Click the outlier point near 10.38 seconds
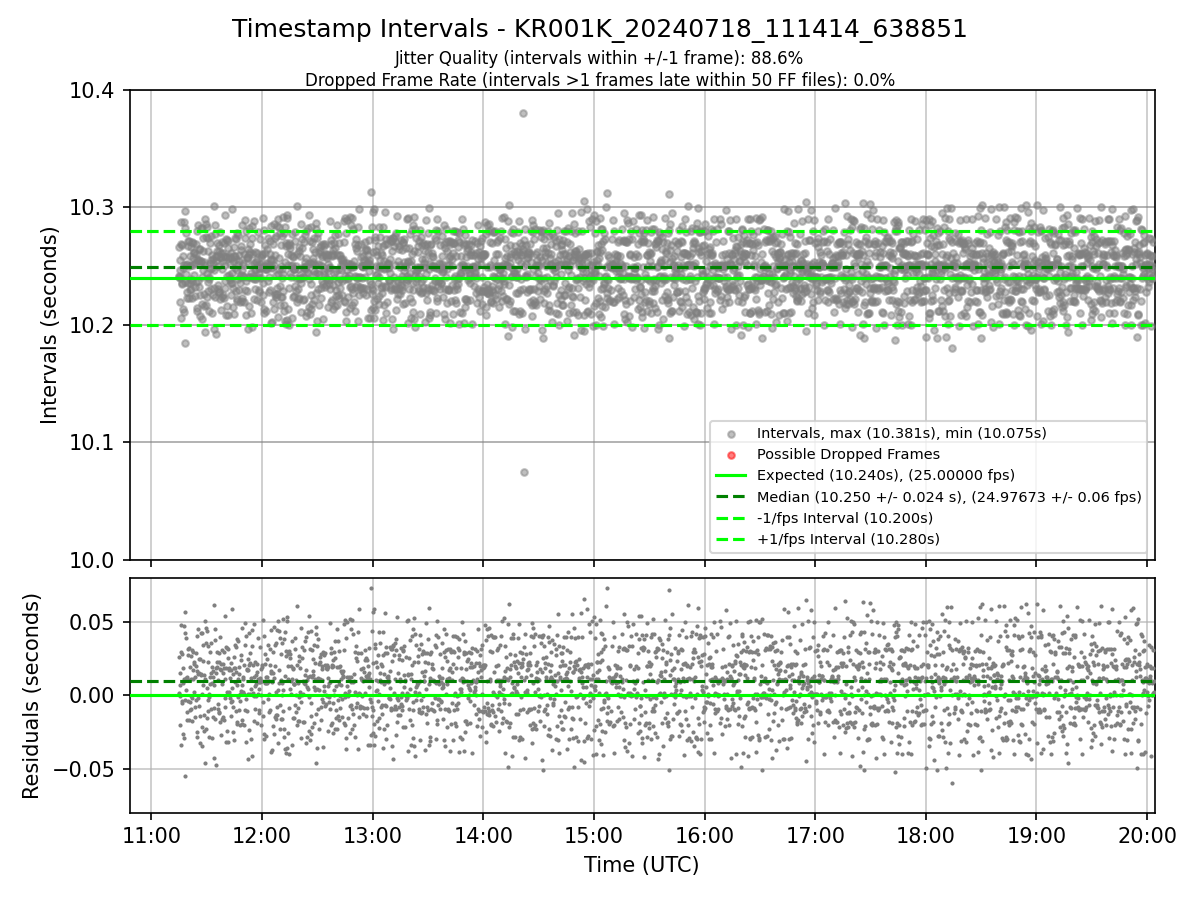 523,113
